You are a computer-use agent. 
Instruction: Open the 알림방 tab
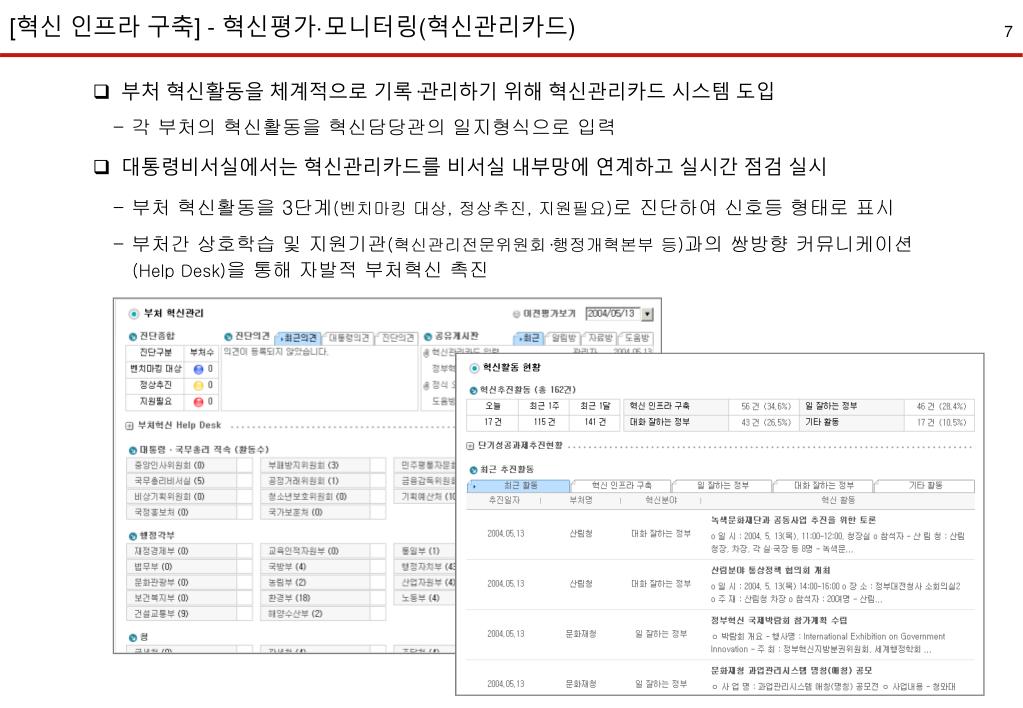tap(563, 337)
